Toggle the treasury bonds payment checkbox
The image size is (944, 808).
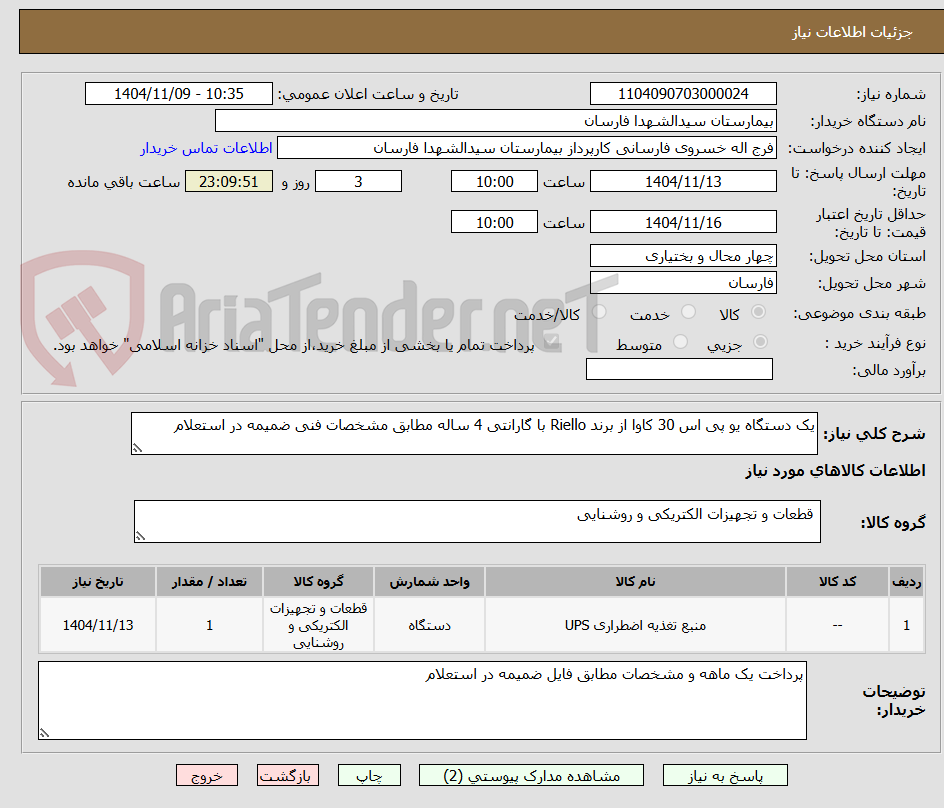point(551,343)
